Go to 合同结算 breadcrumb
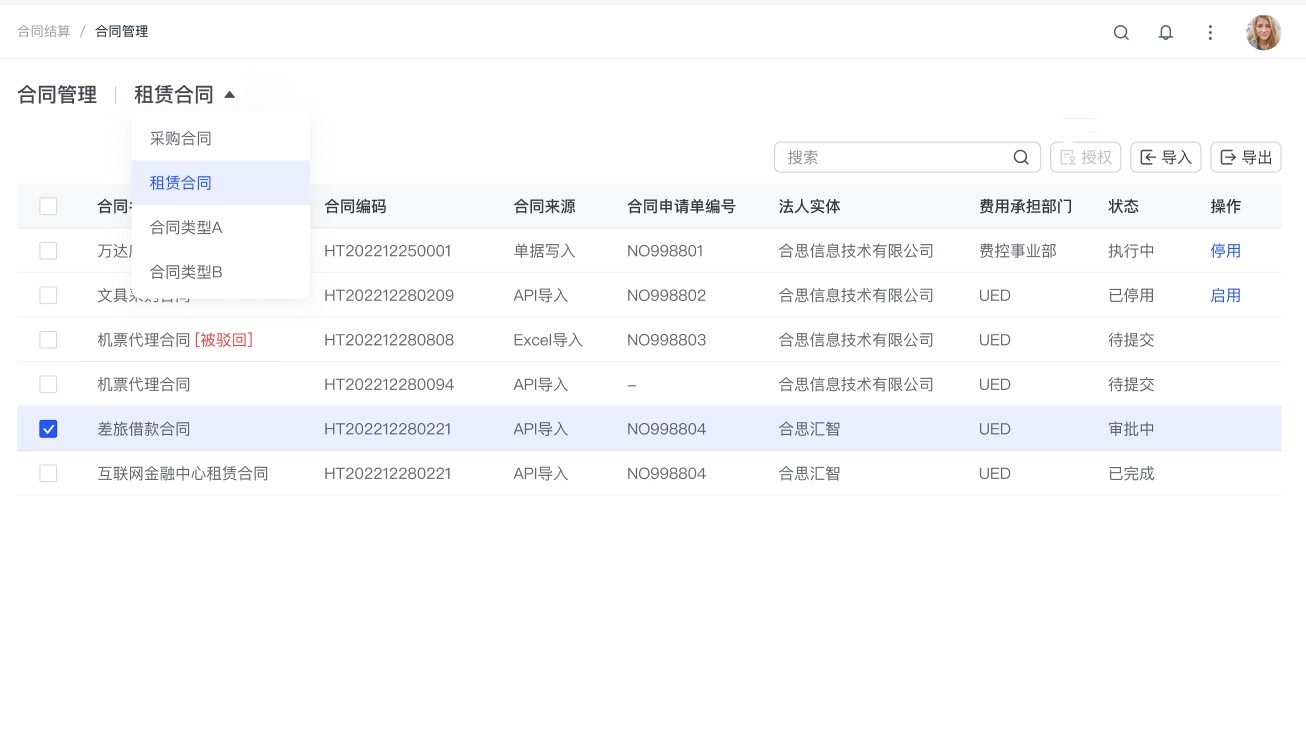 44,31
